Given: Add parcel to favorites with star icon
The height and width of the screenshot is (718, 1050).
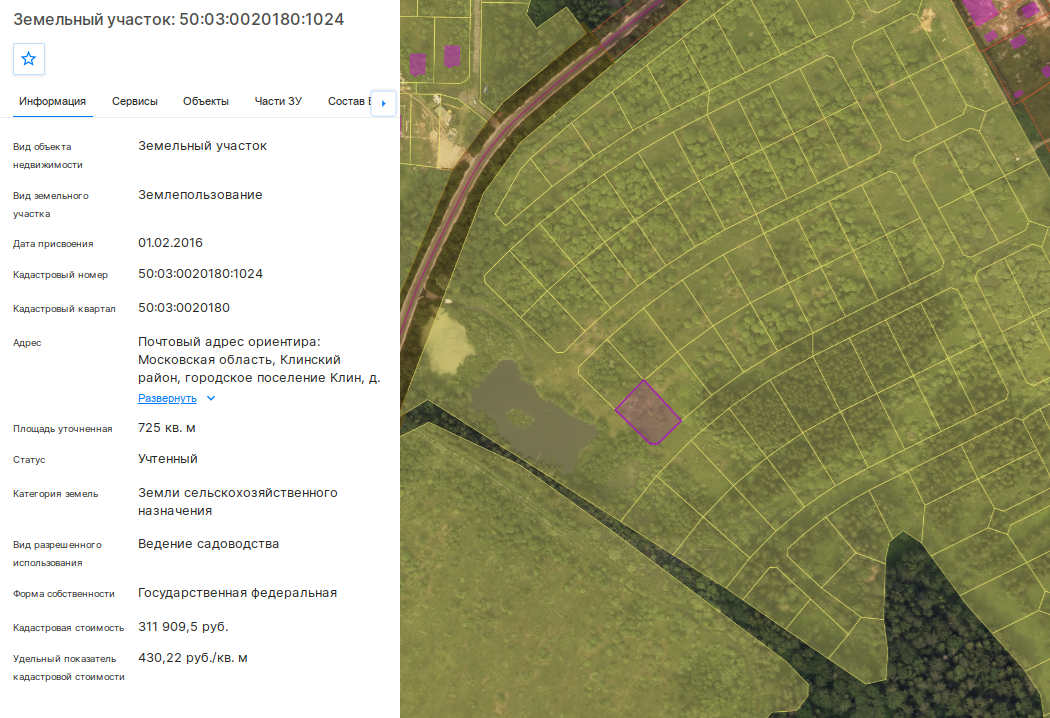Looking at the screenshot, I should [29, 59].
